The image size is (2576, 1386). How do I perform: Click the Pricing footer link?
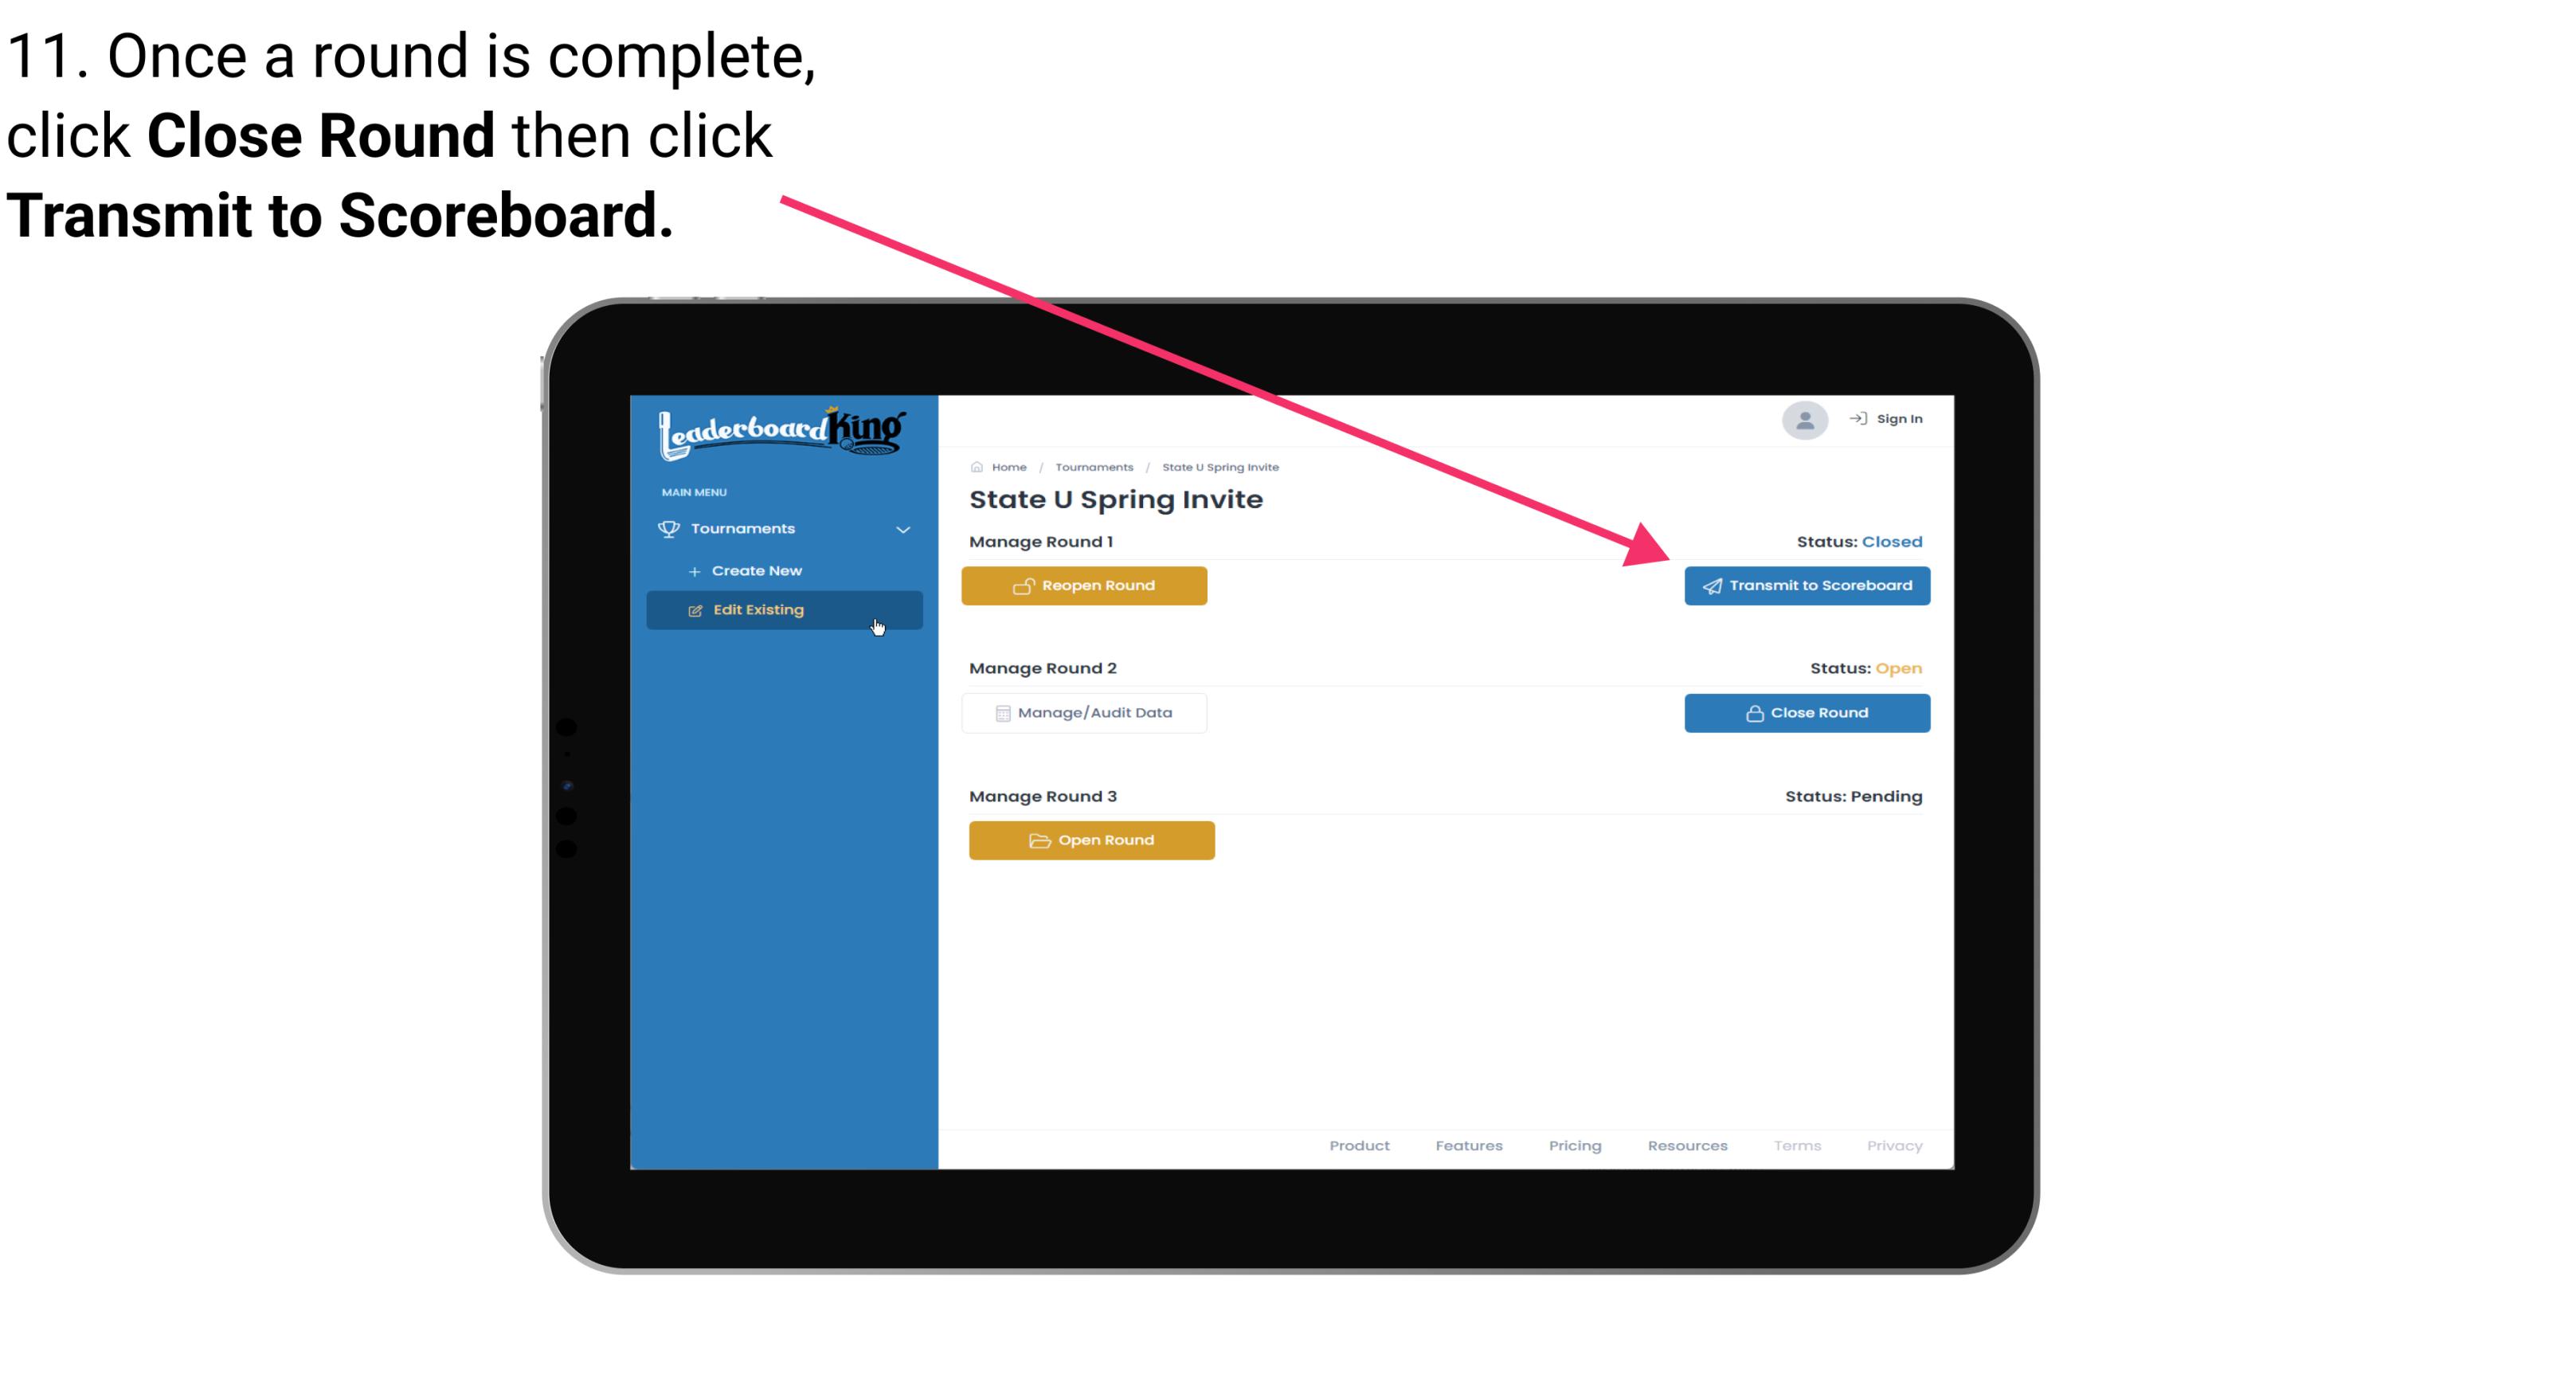[x=1575, y=1144]
